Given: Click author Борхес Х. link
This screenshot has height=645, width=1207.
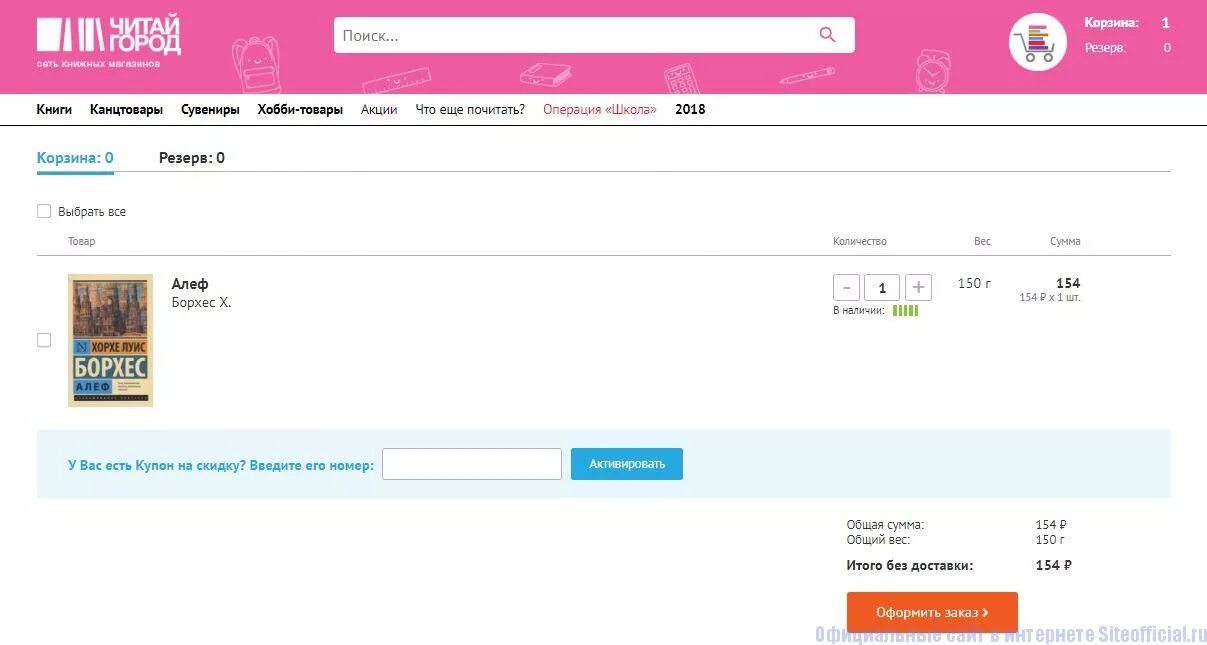Looking at the screenshot, I should 201,303.
